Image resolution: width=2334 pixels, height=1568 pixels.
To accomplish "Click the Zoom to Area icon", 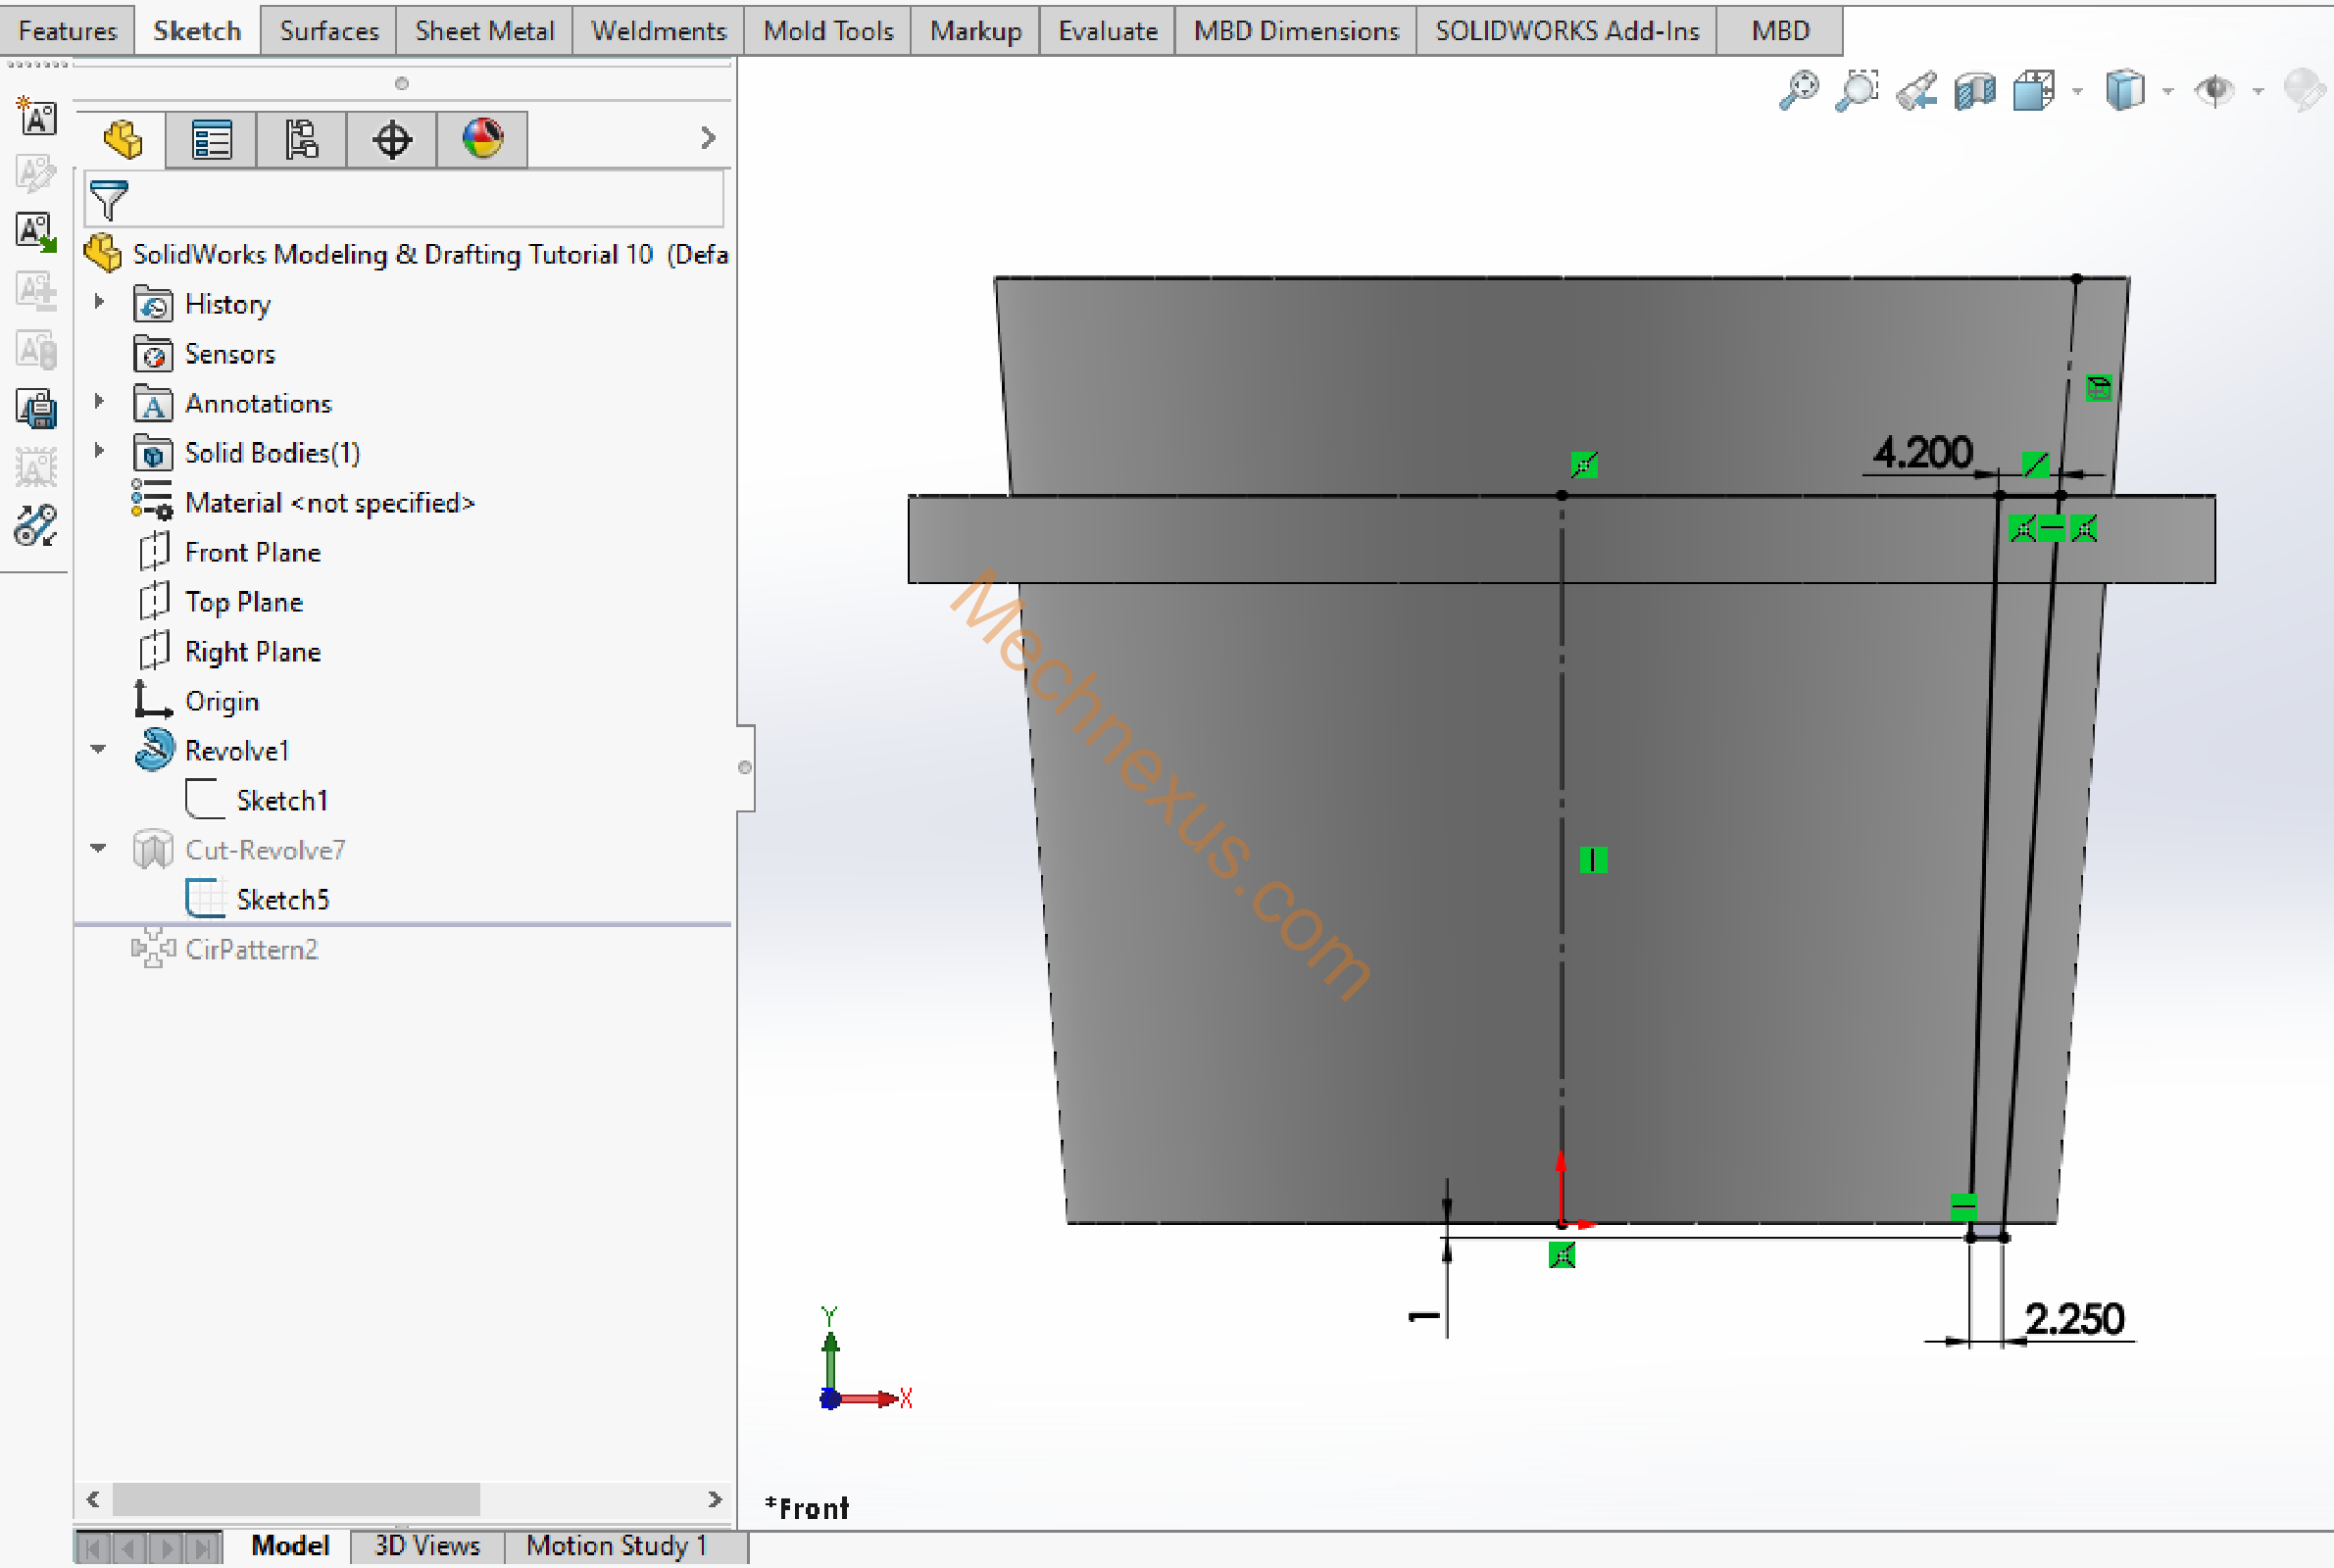I will [1857, 91].
